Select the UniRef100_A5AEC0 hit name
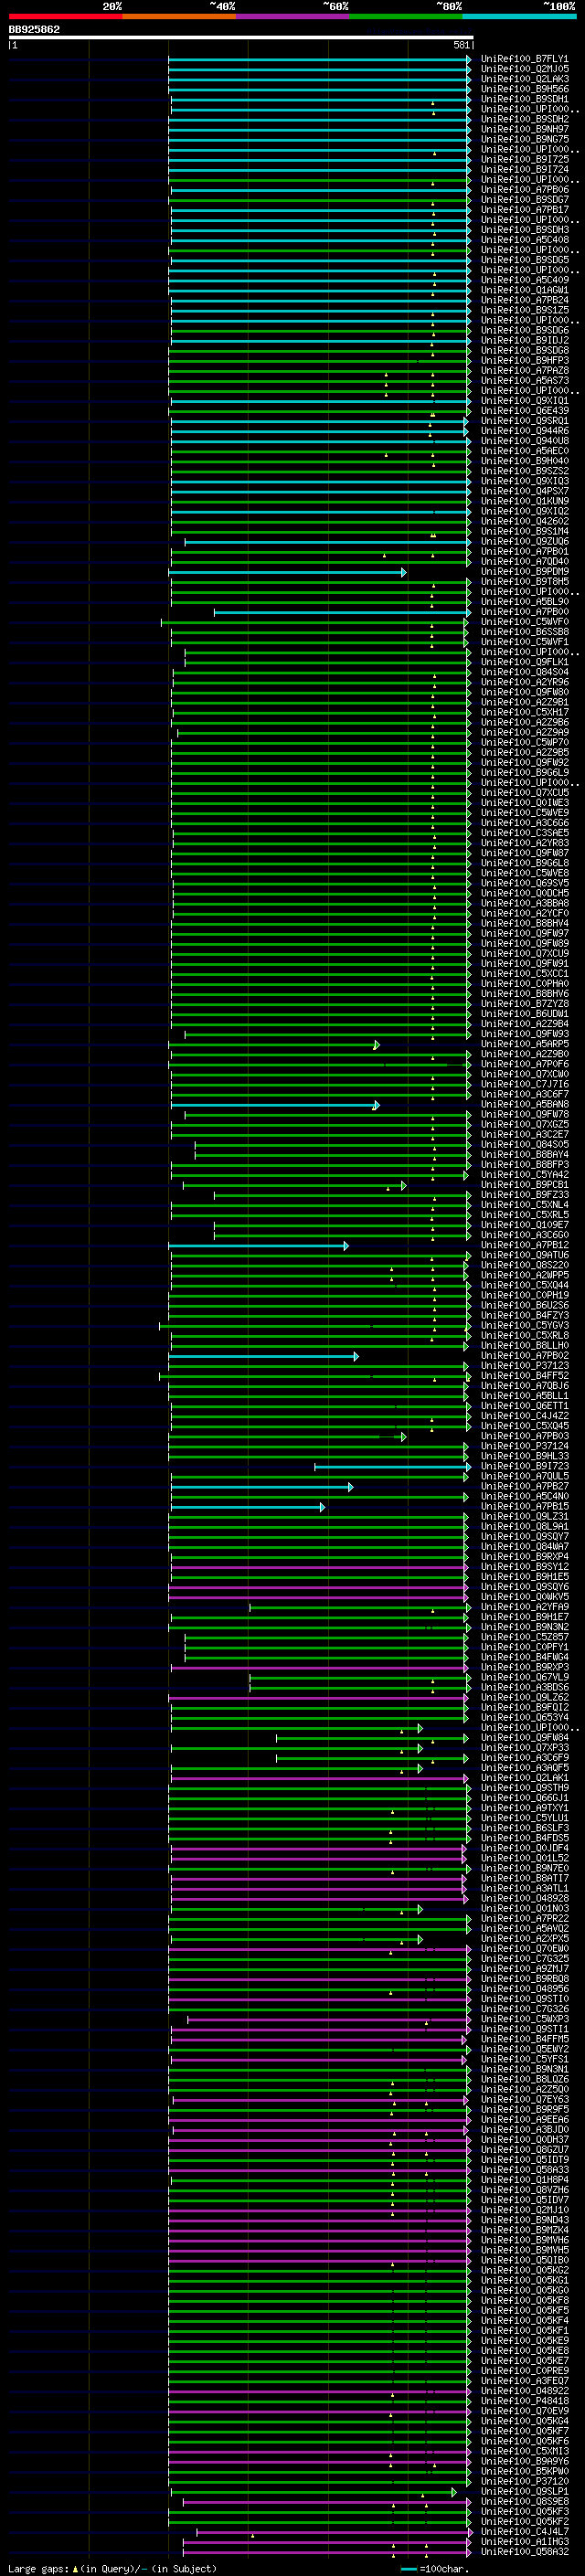 point(524,451)
